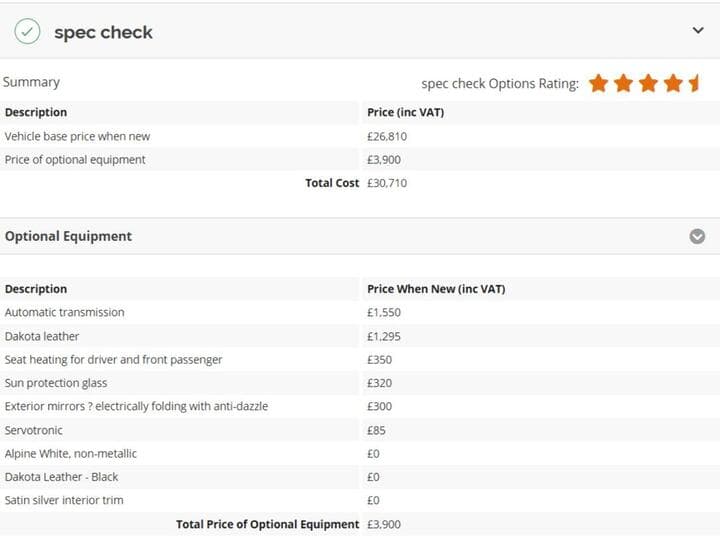Collapse the Optional Equipment grey arrow
The width and height of the screenshot is (720, 540).
tap(697, 236)
